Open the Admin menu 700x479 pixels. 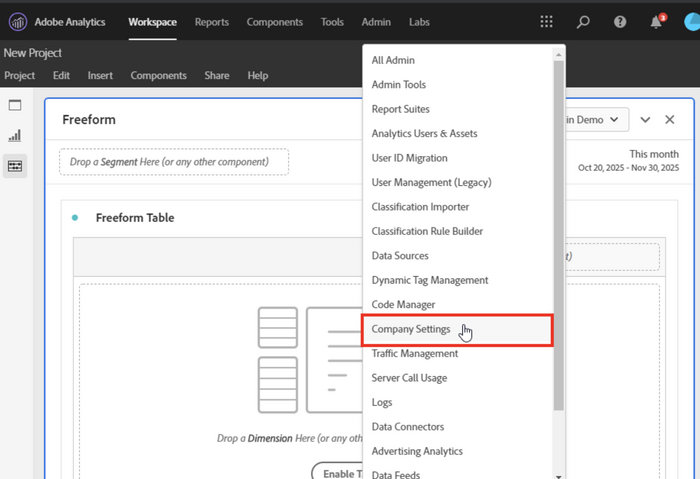[x=376, y=22]
